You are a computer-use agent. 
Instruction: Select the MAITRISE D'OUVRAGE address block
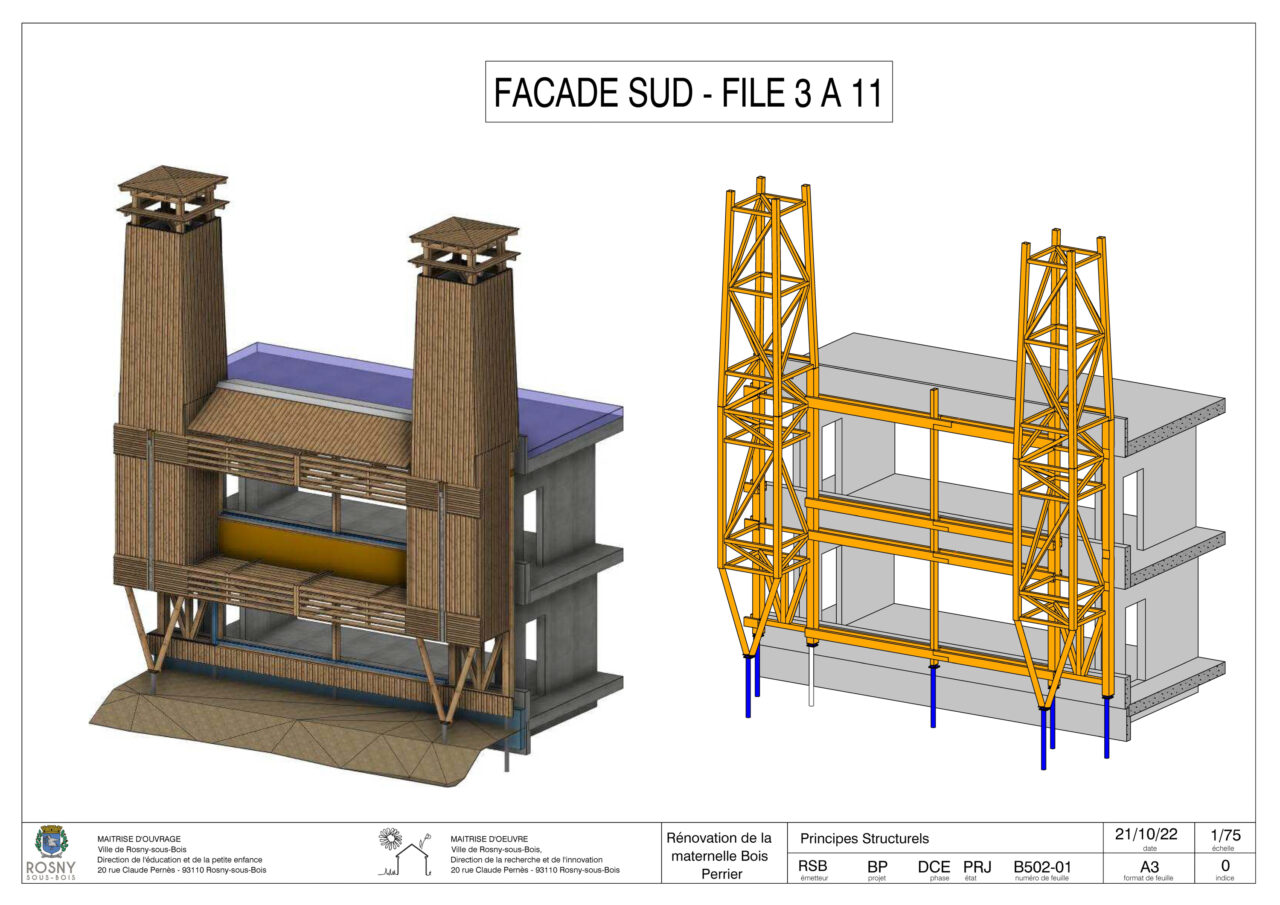[x=181, y=854]
